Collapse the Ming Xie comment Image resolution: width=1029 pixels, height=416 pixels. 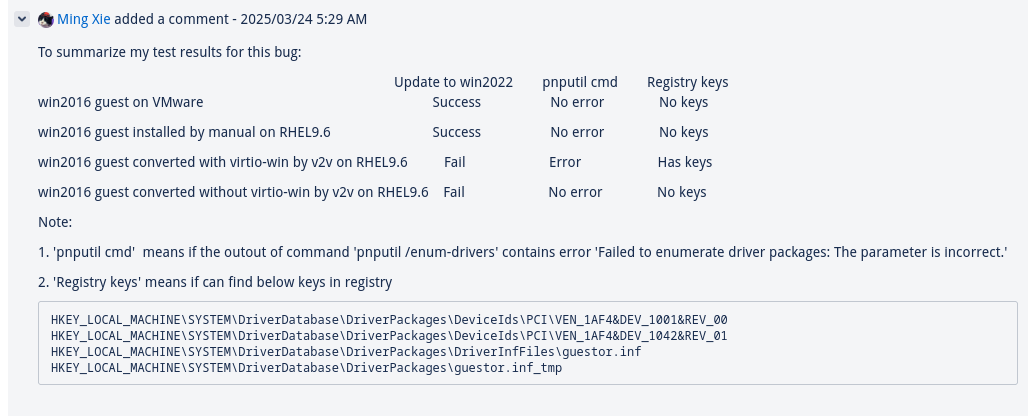click(x=22, y=20)
